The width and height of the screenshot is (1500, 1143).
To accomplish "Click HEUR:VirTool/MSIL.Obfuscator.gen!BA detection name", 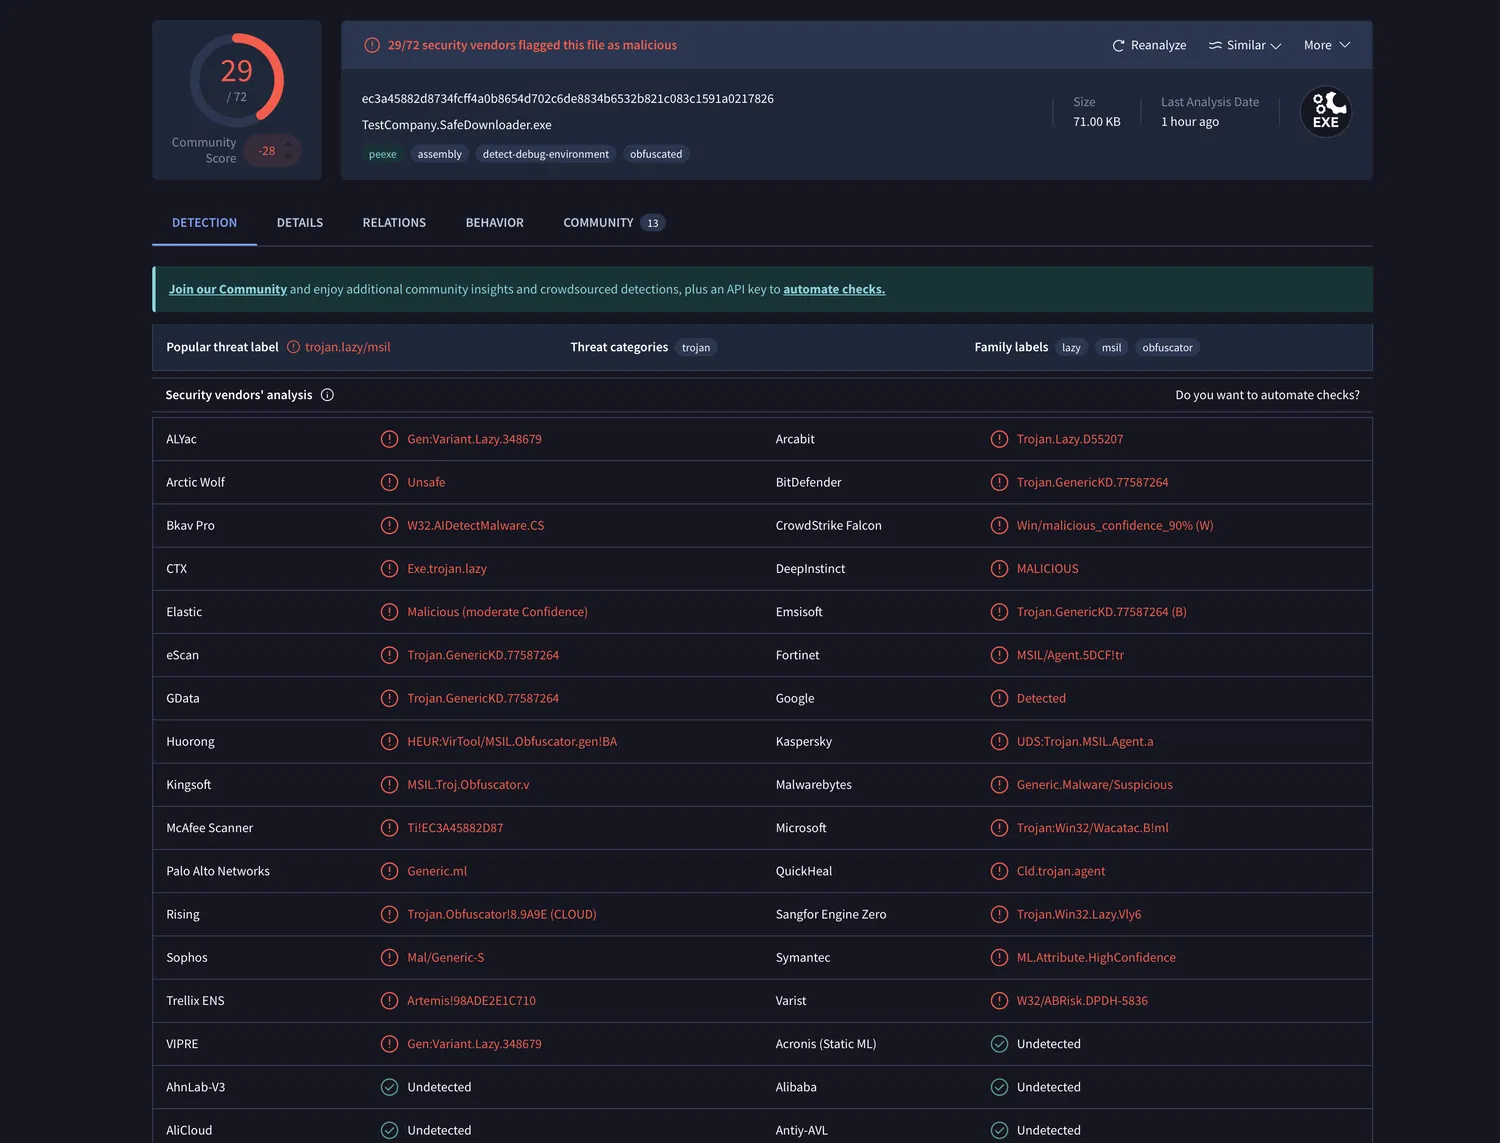I will point(512,741).
